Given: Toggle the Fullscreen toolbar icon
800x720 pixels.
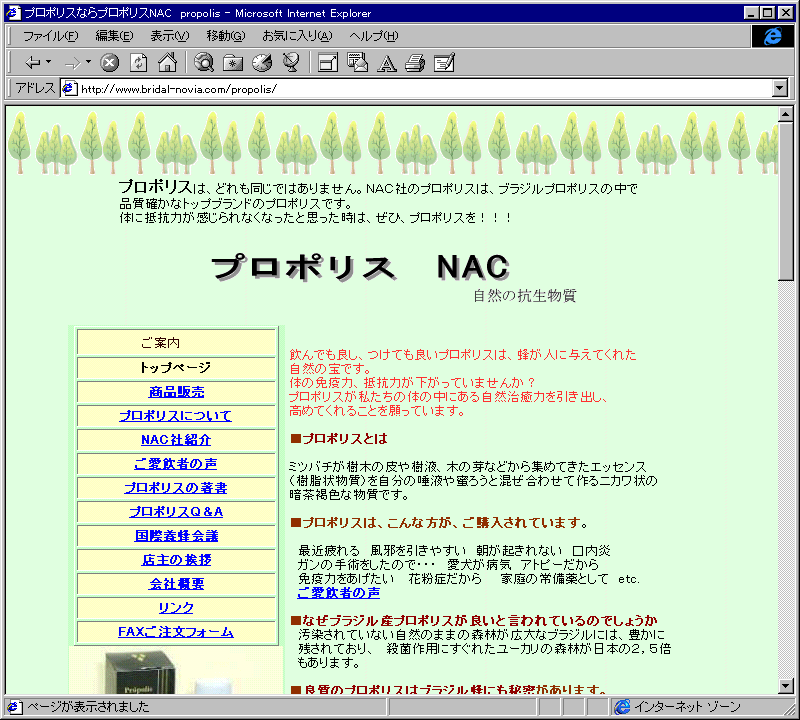Looking at the screenshot, I should tap(328, 63).
